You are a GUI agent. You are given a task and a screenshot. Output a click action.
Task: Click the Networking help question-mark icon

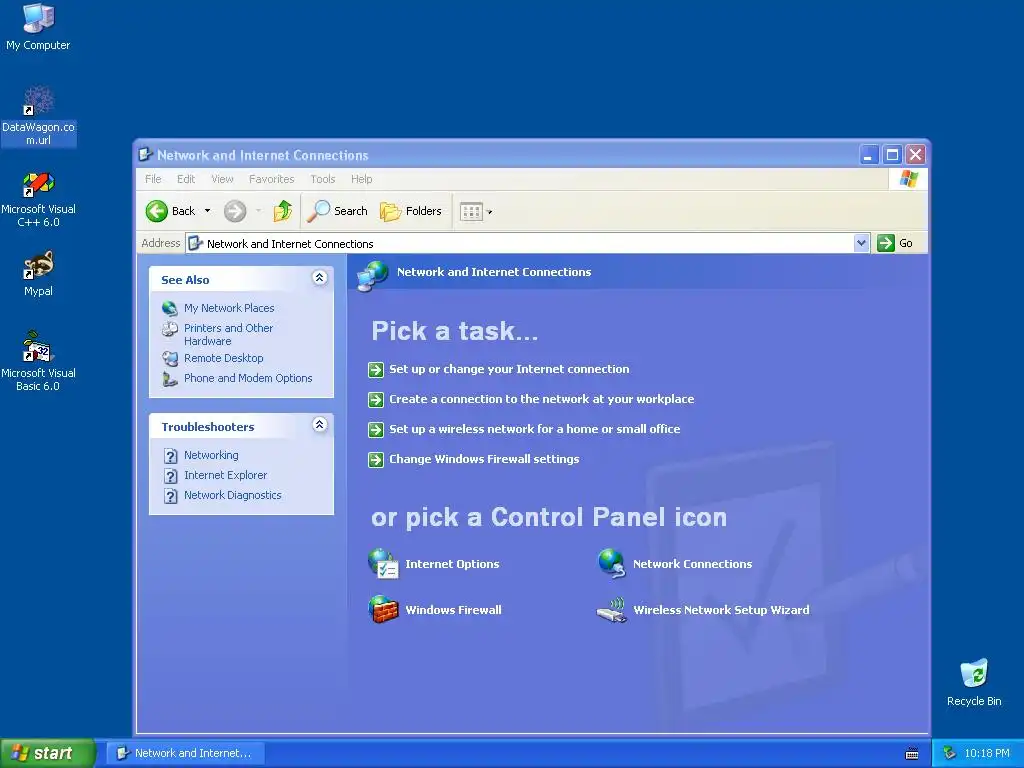[170, 456]
